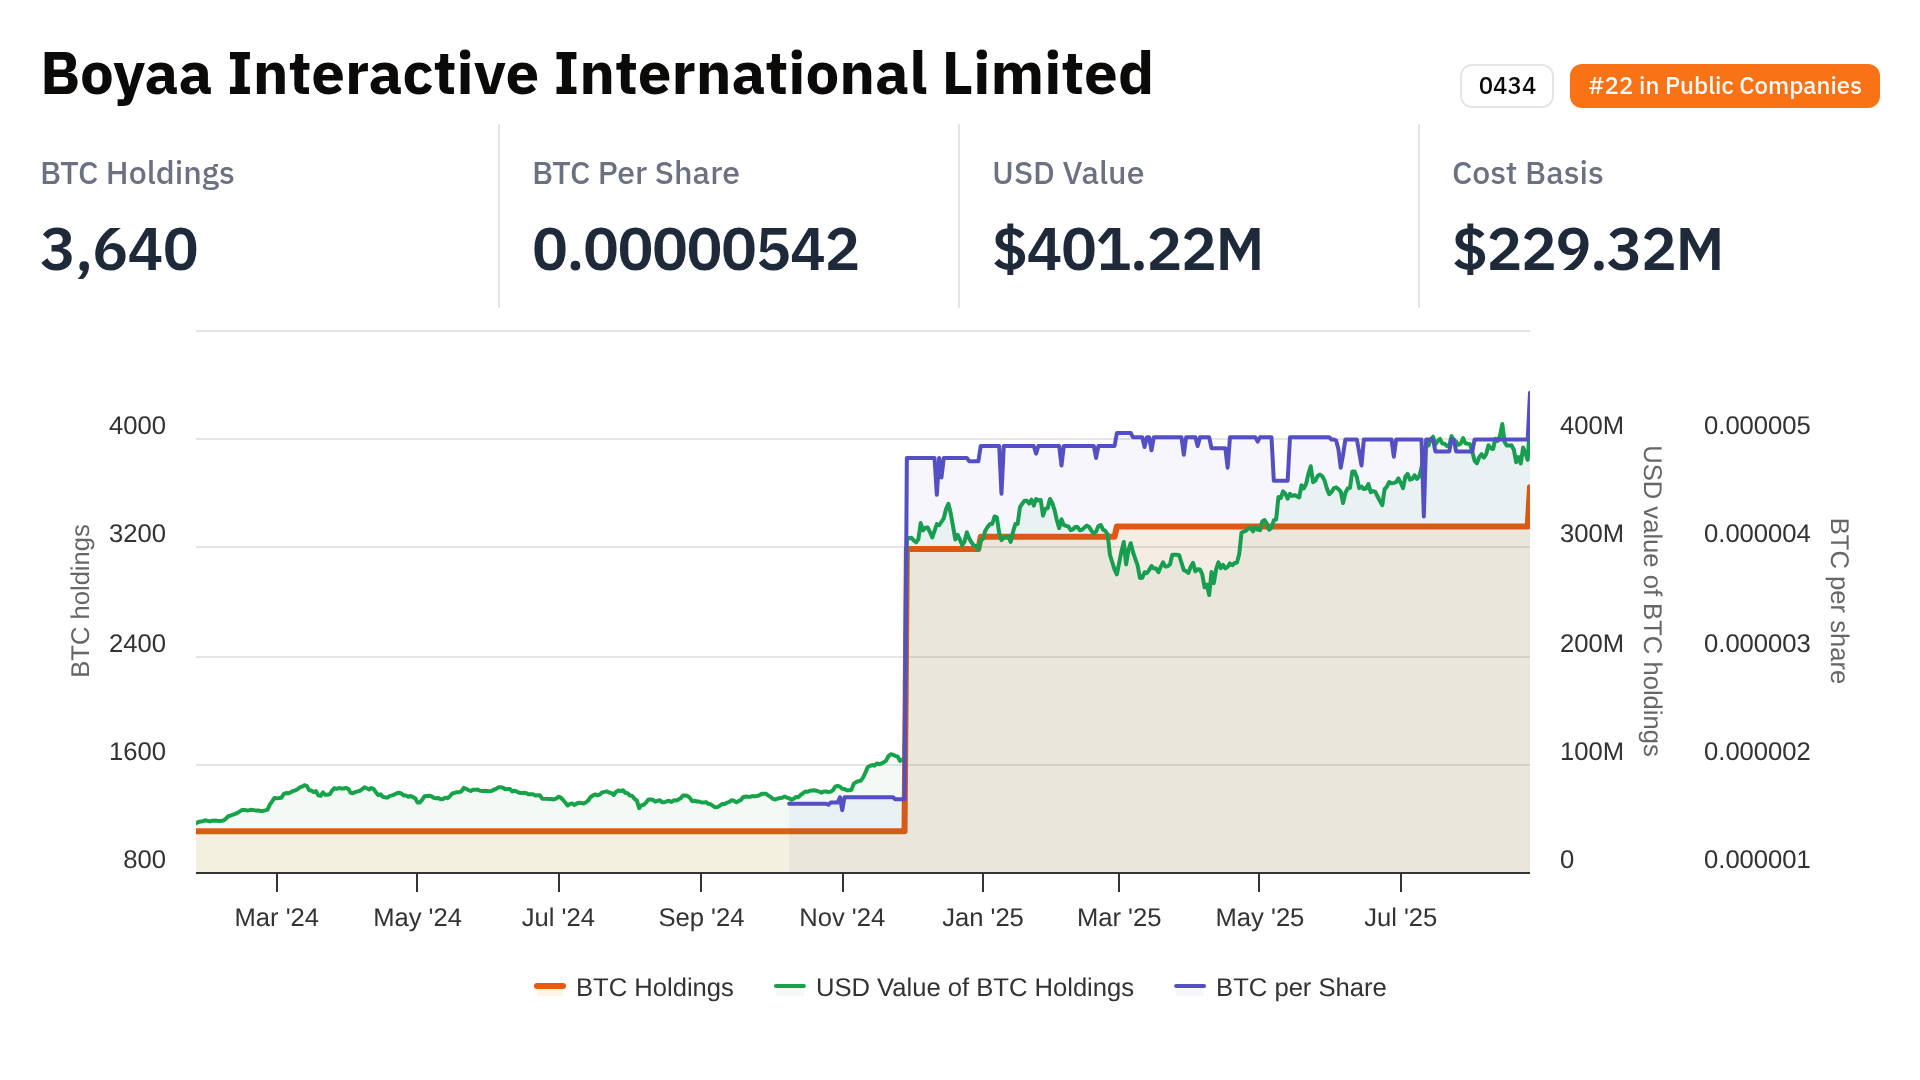Click the Jan '25 x-axis tick label
The image size is (1920, 1080).
(982, 917)
